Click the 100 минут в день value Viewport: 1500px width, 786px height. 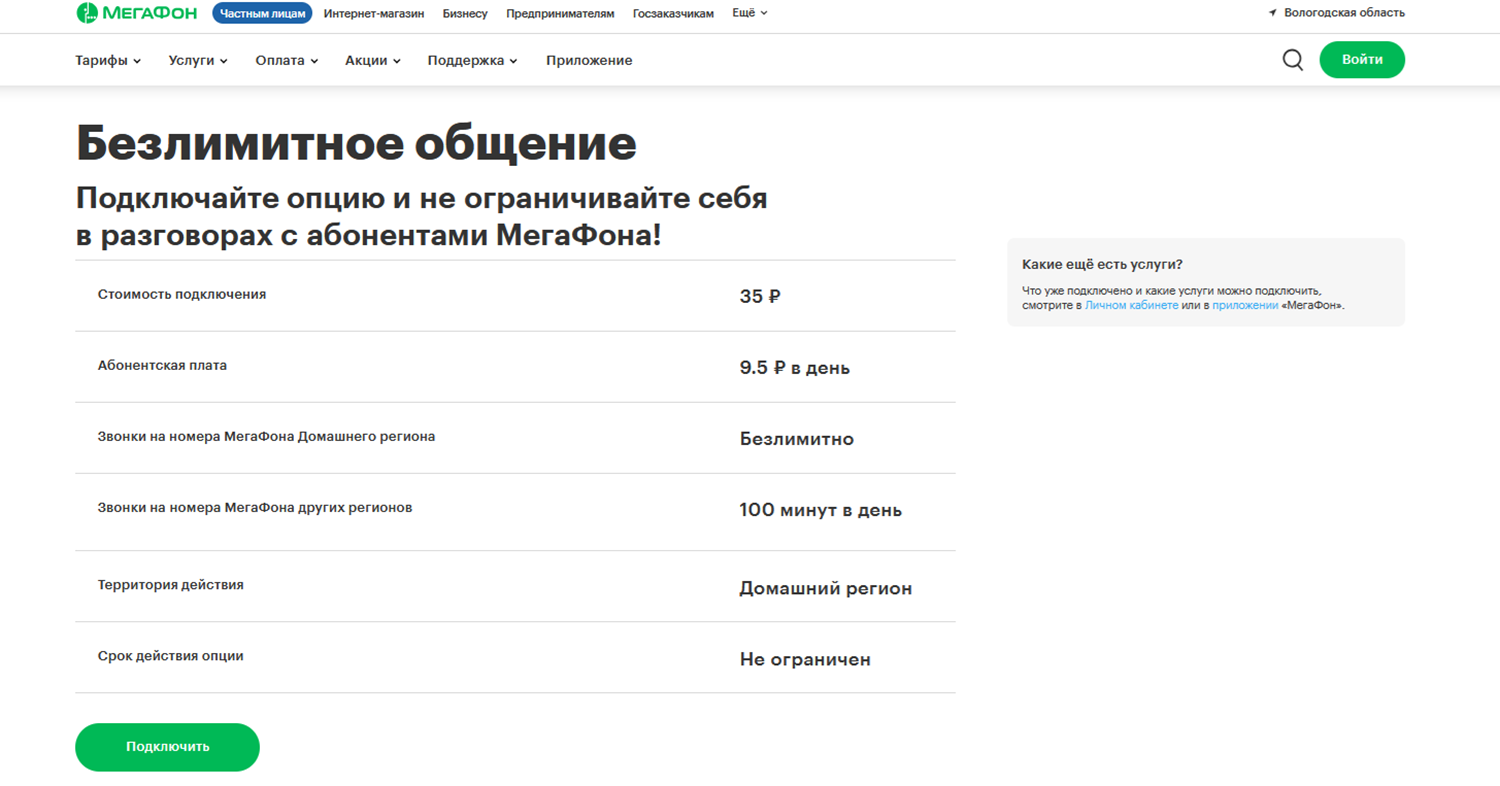coord(821,510)
